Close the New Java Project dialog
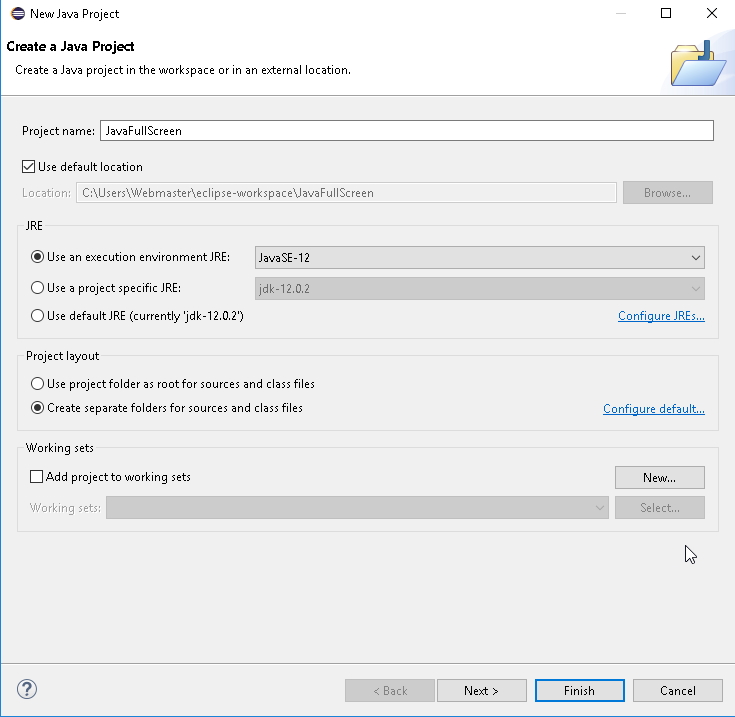The image size is (735, 717). click(712, 13)
